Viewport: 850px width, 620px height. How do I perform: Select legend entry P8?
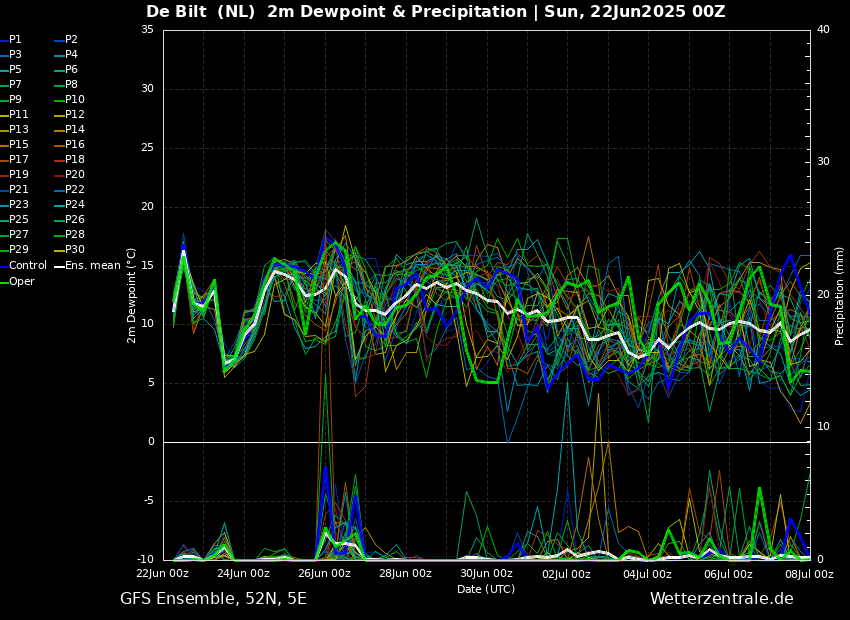(x=66, y=85)
